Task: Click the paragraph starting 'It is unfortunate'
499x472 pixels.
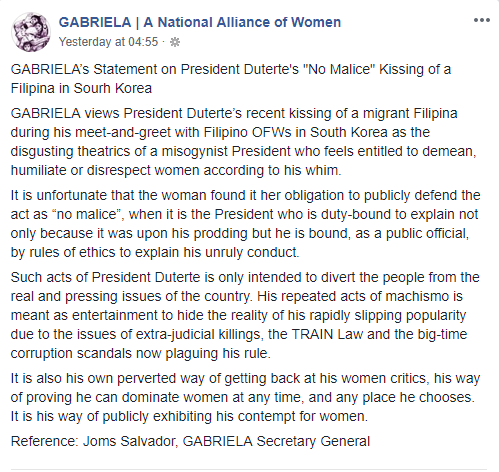Action: [245, 224]
